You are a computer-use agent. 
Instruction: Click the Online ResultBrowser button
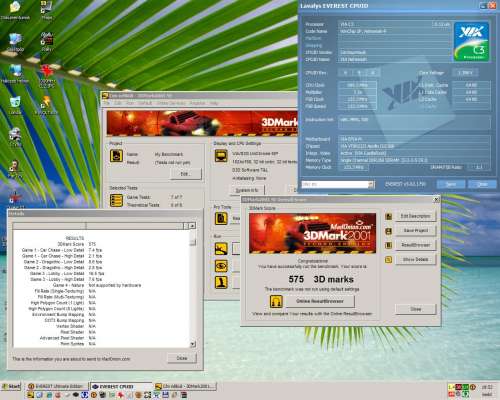click(x=320, y=301)
